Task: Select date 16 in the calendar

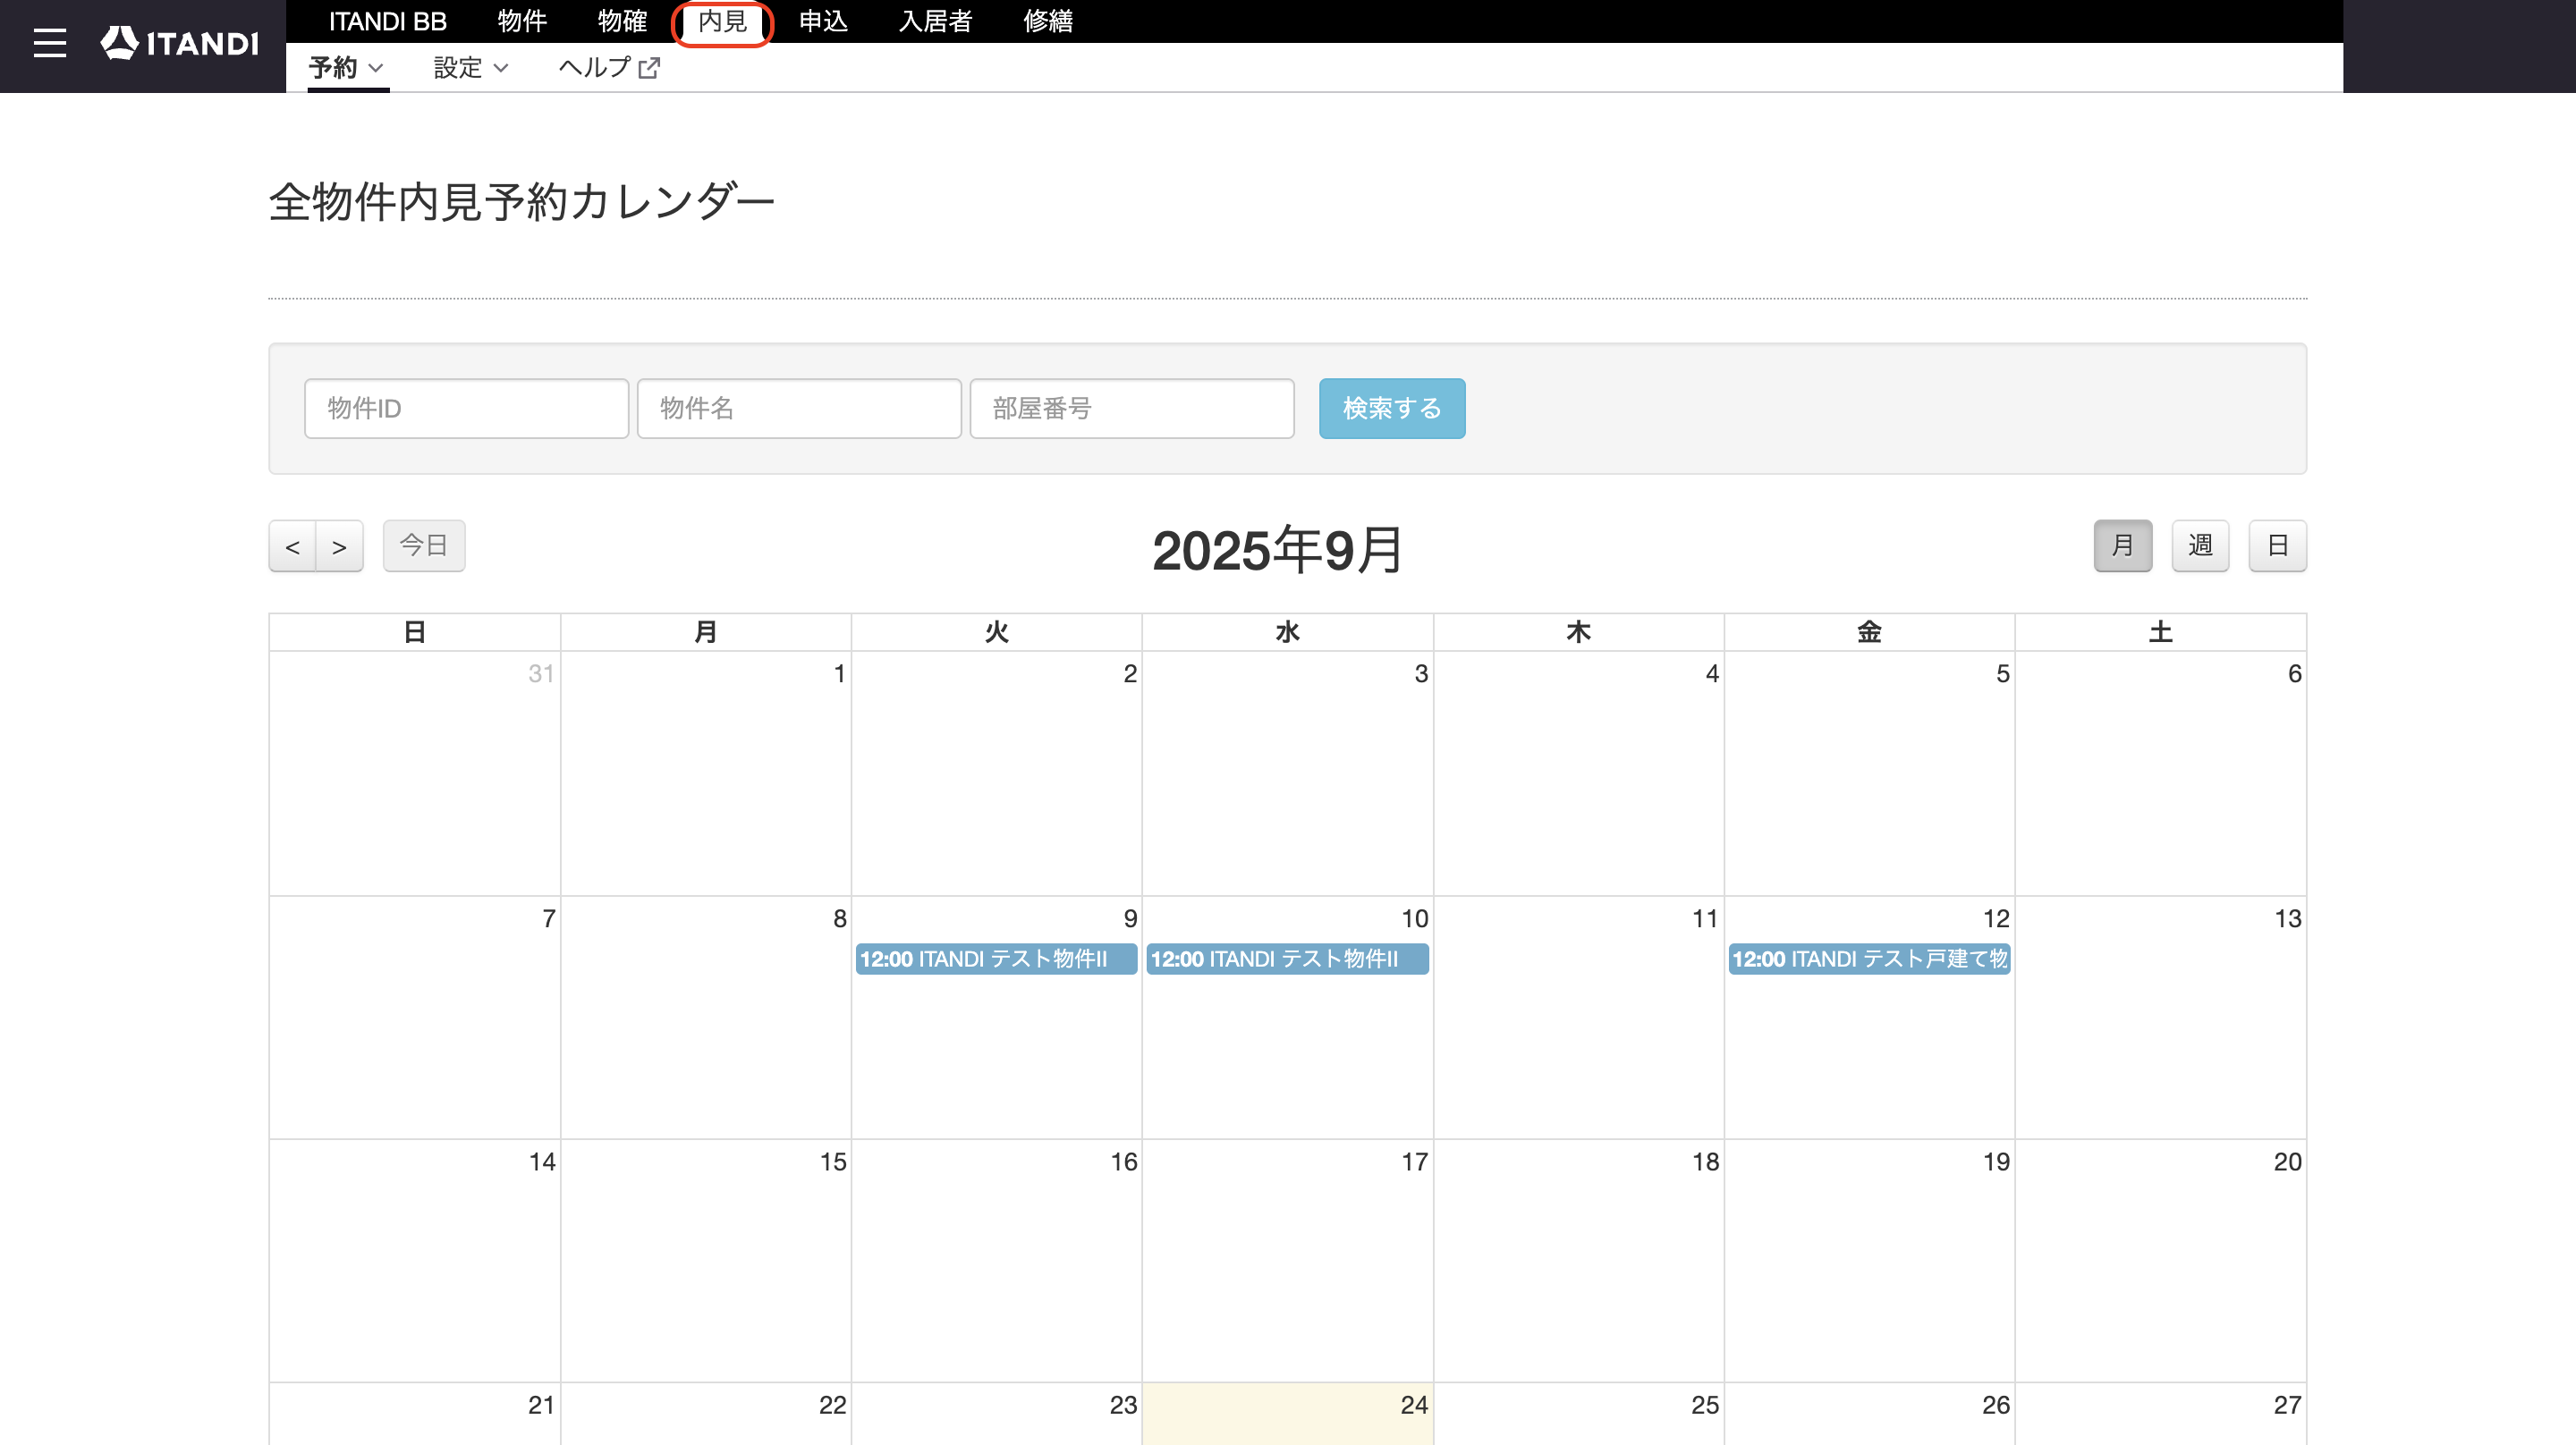Action: (1124, 1162)
